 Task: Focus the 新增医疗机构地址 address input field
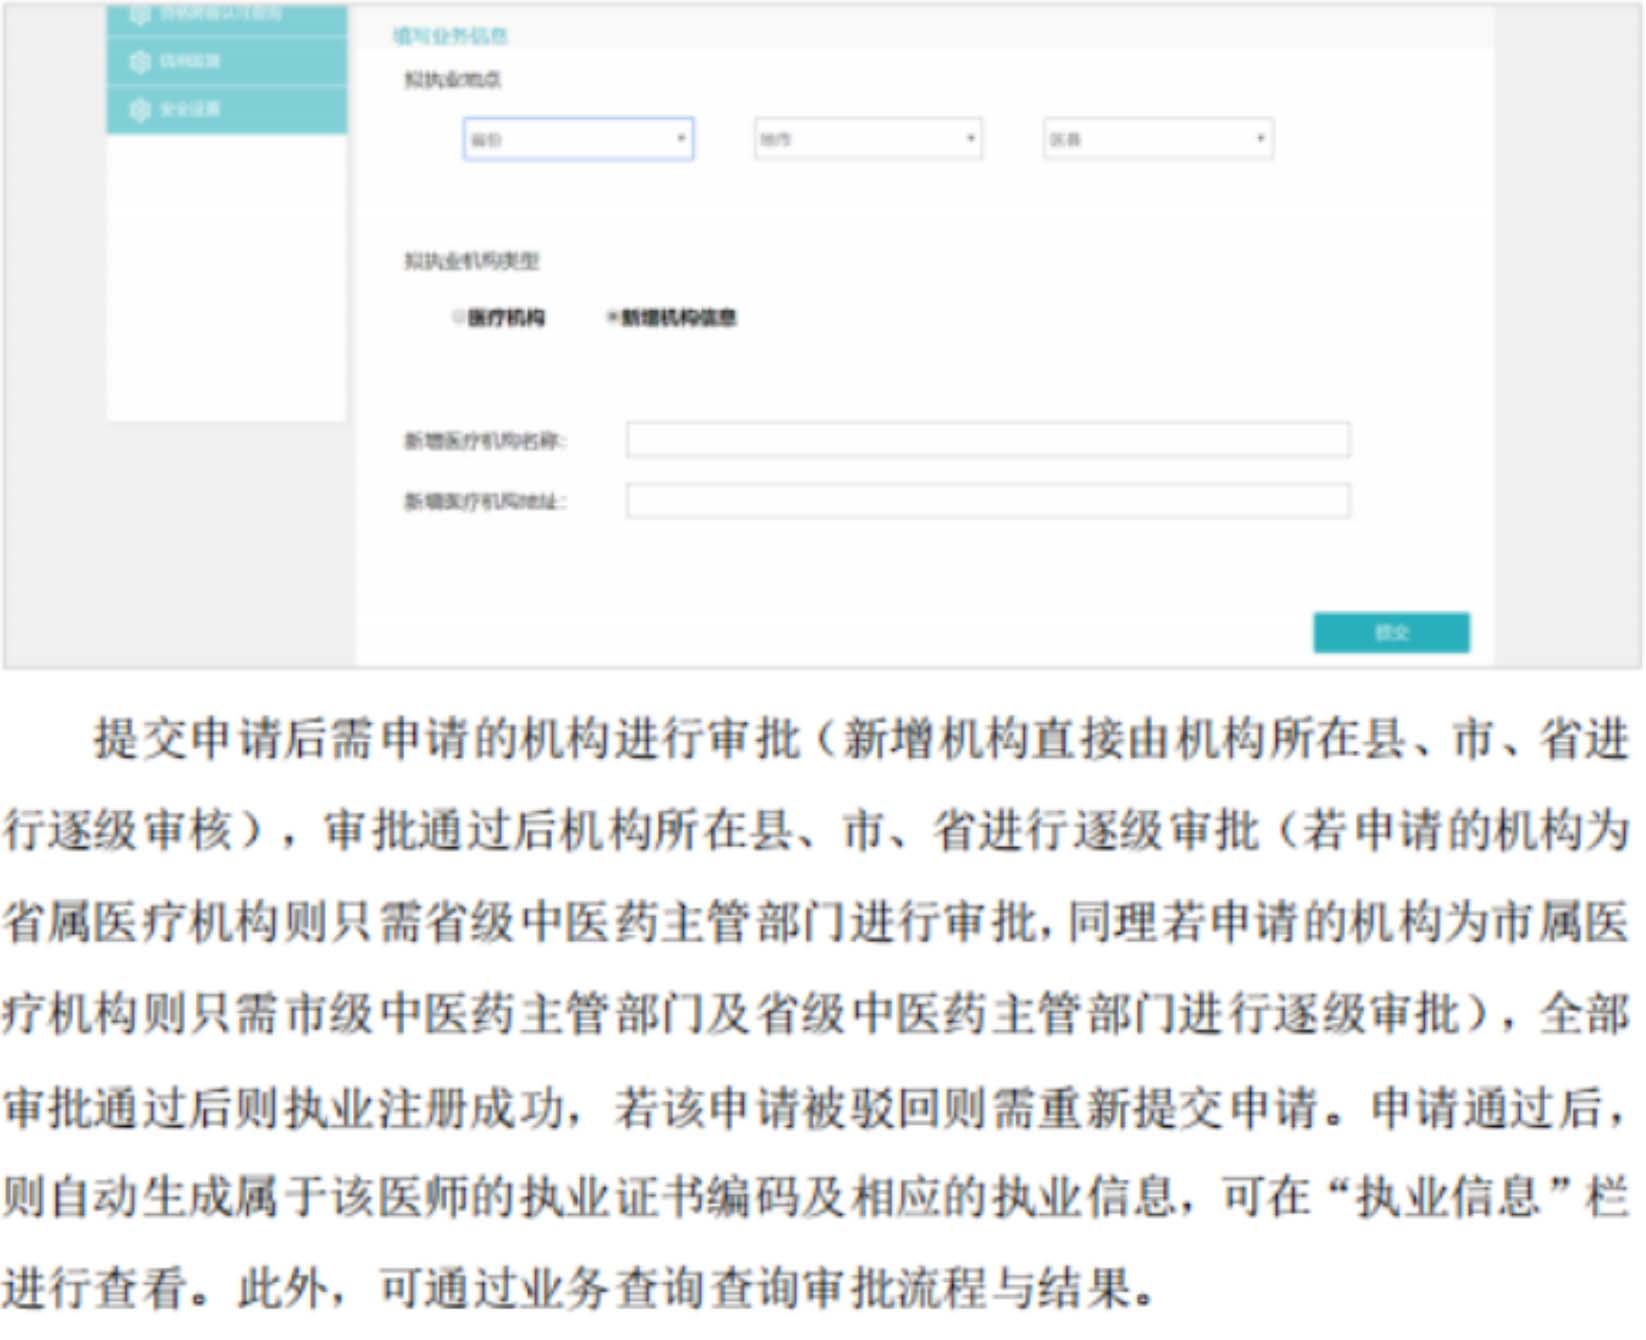click(x=988, y=501)
